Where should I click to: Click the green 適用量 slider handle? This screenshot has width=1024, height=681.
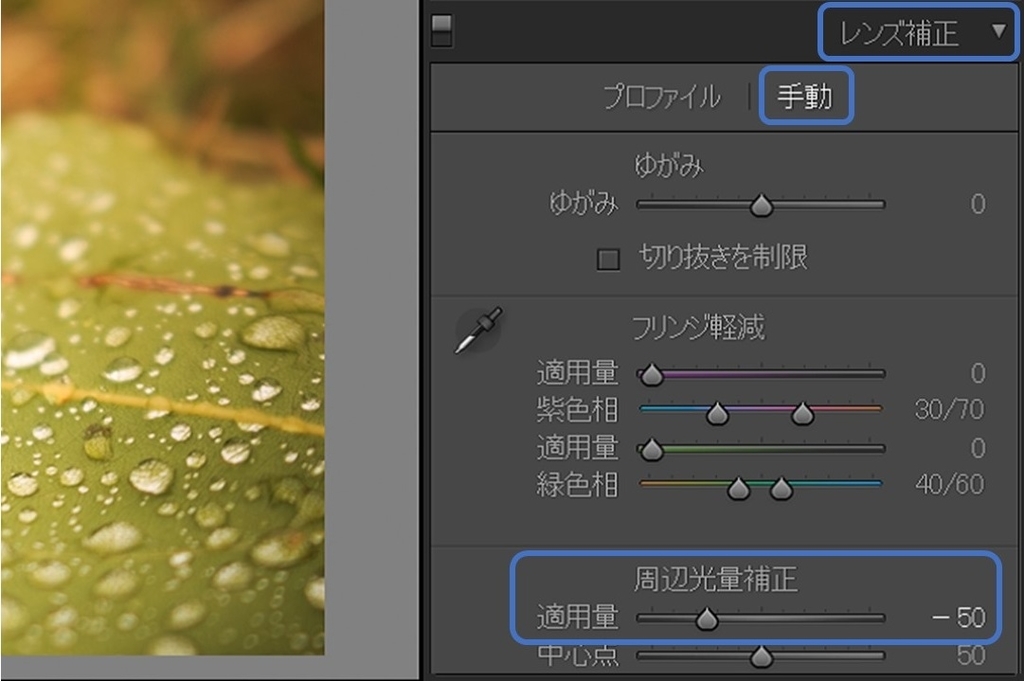click(651, 450)
